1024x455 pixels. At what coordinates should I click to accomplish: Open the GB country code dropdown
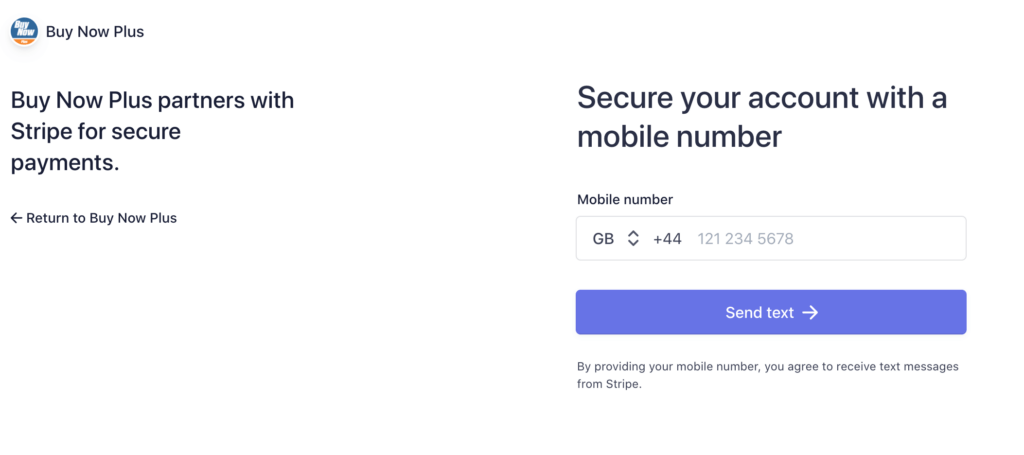pos(616,239)
